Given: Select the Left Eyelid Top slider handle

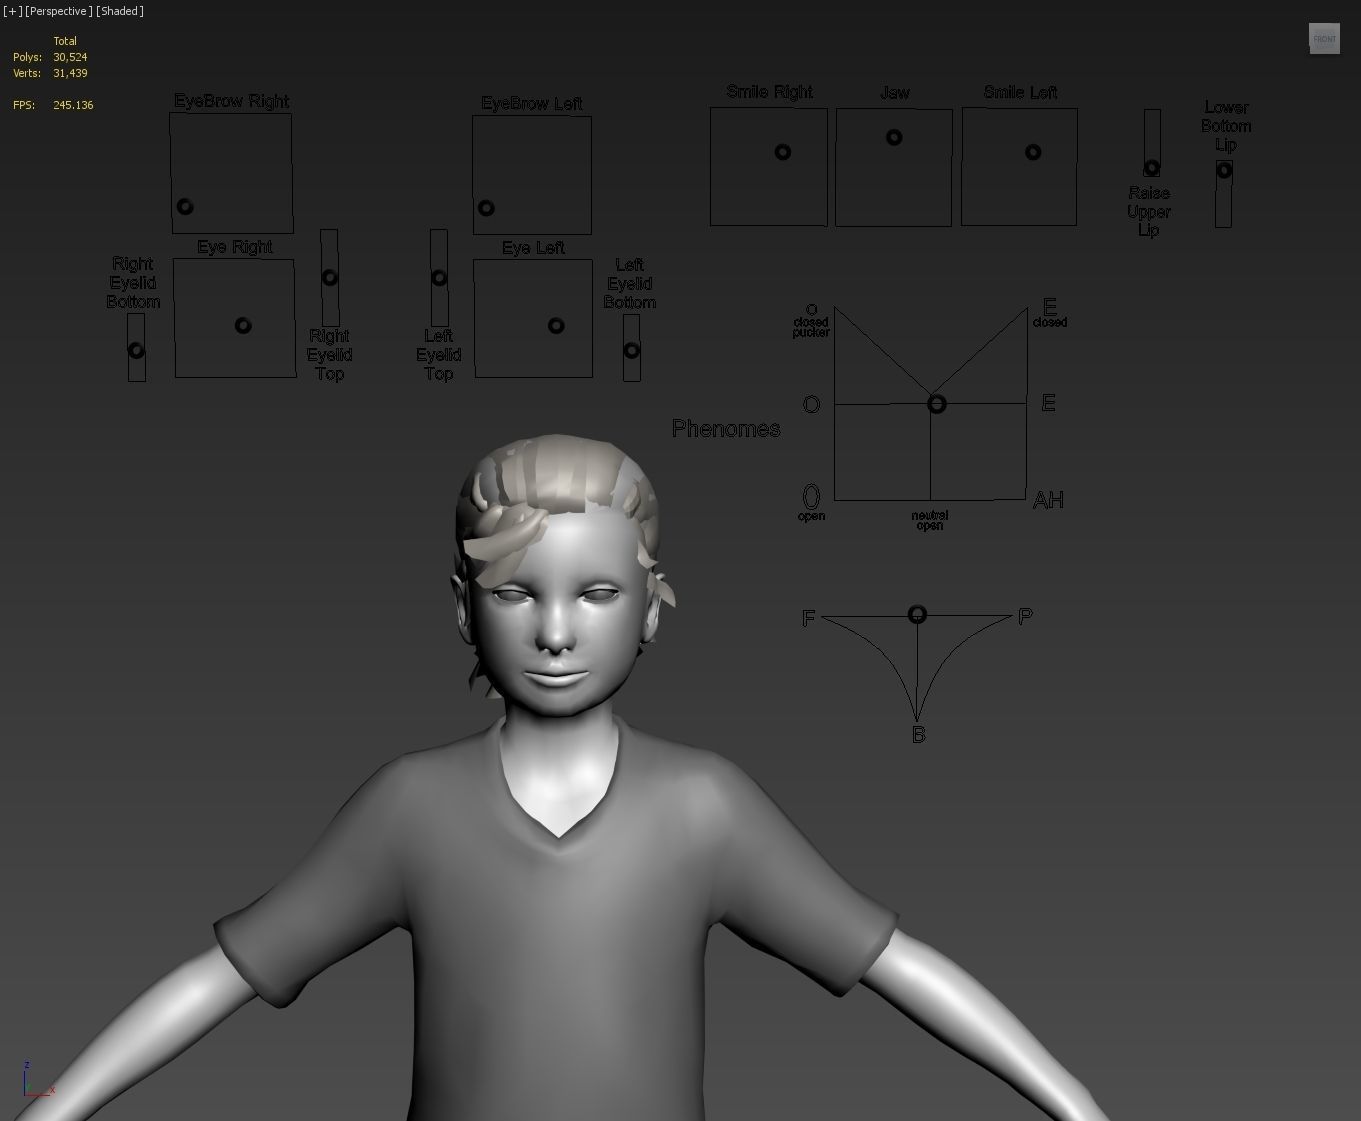Looking at the screenshot, I should click(x=439, y=277).
